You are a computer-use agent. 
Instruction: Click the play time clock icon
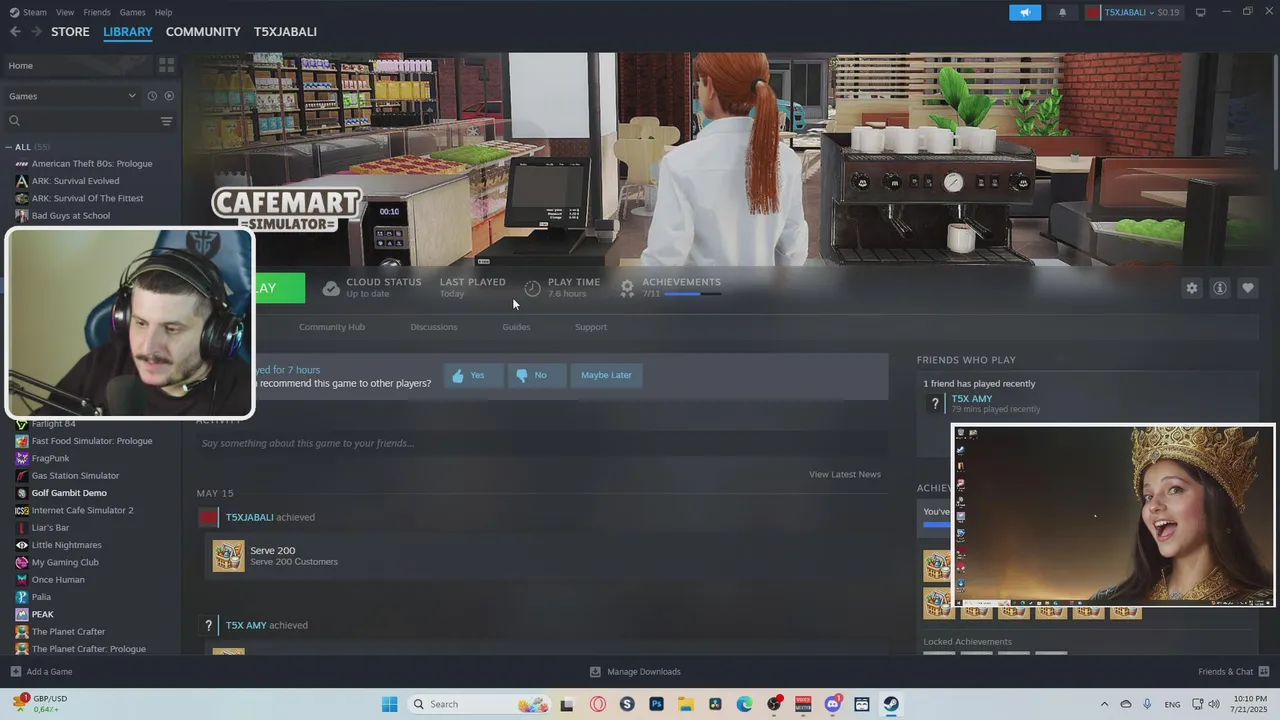coord(532,288)
